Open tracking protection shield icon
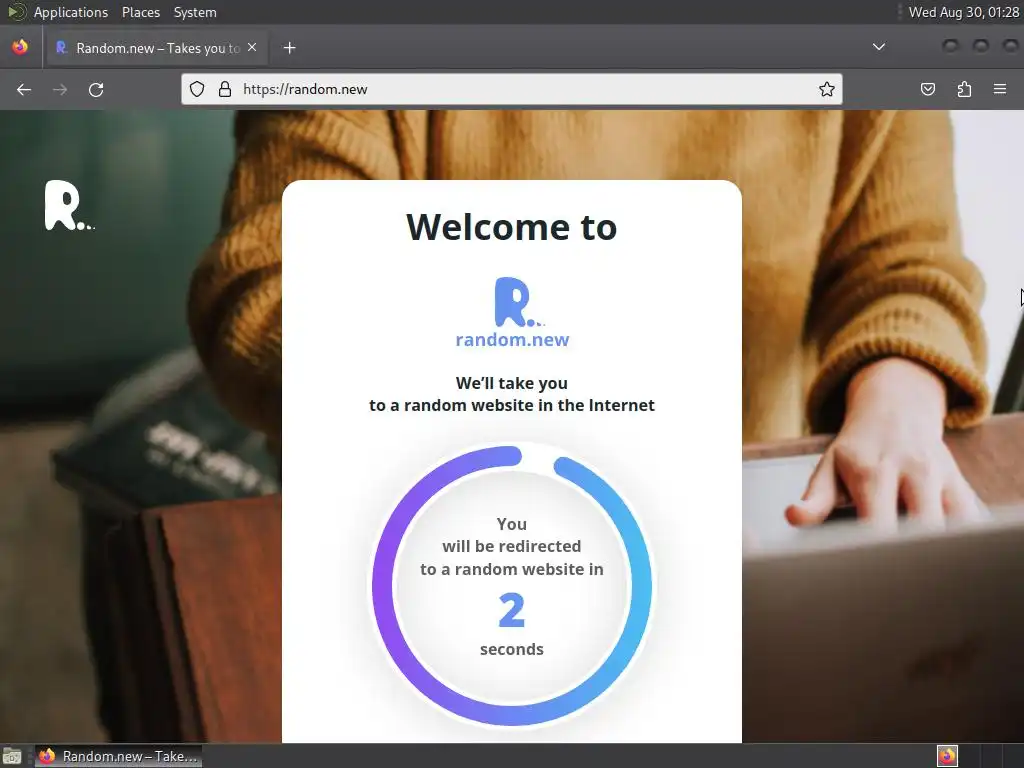Viewport: 1024px width, 768px height. pyautogui.click(x=197, y=89)
